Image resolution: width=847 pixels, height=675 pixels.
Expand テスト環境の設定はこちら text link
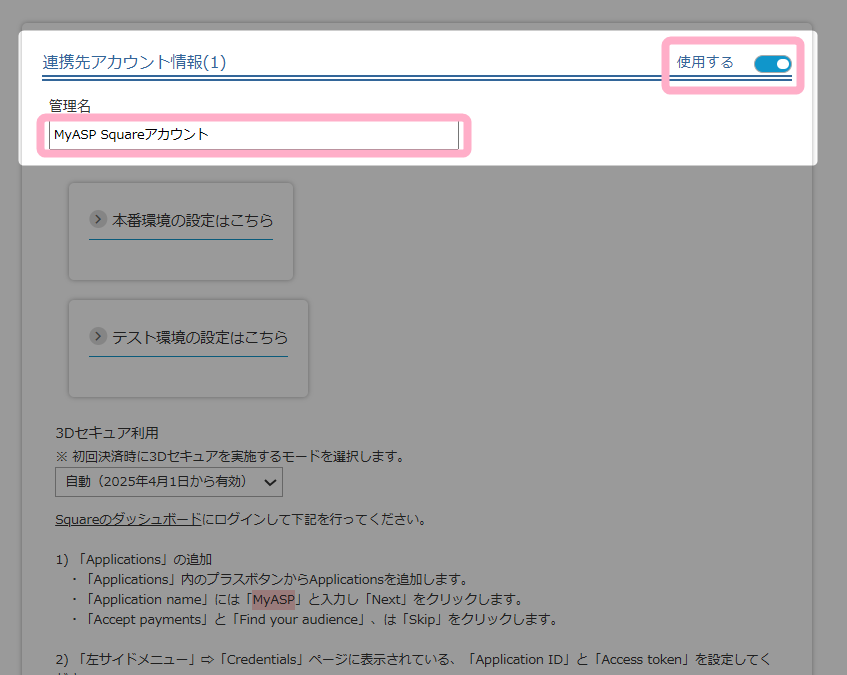coord(200,337)
